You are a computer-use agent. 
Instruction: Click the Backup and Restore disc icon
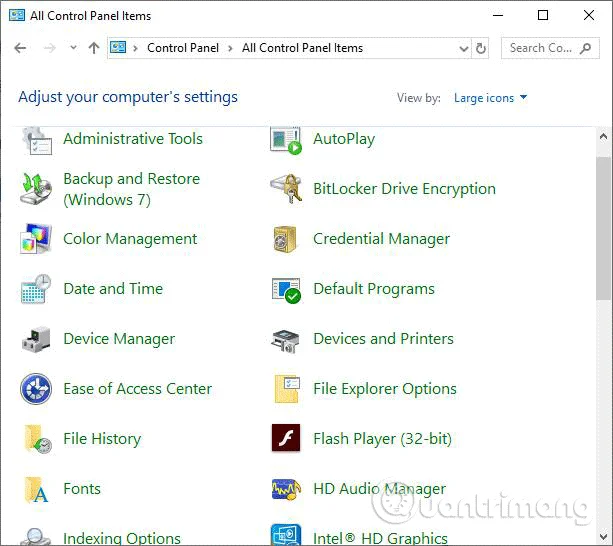[36, 189]
